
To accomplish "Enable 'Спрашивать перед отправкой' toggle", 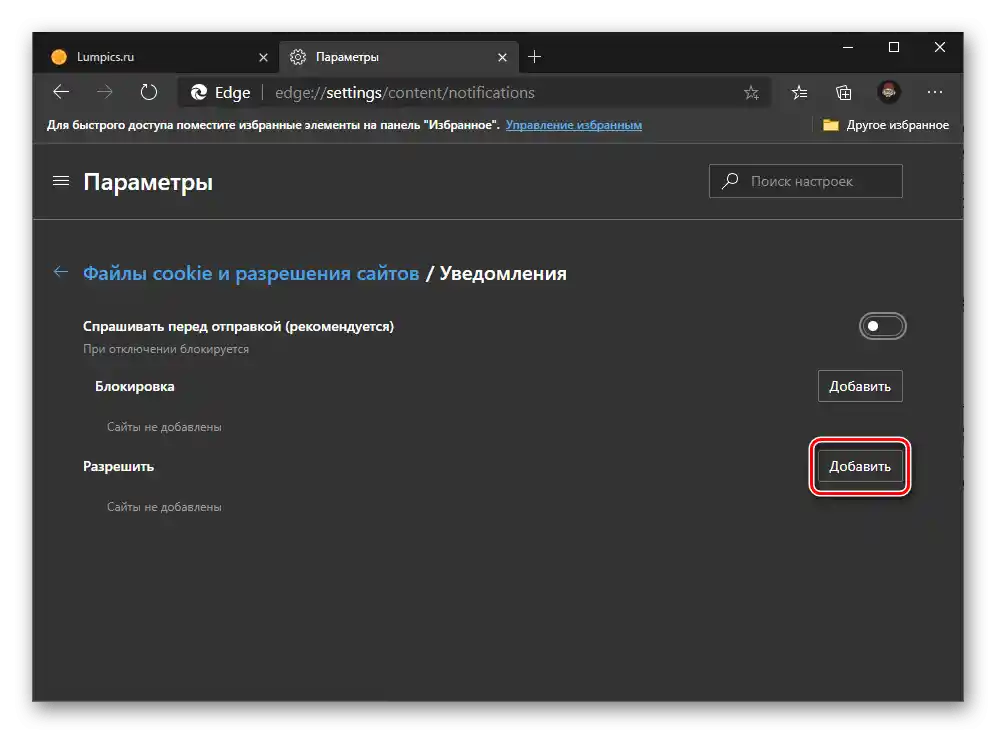I will tap(882, 325).
